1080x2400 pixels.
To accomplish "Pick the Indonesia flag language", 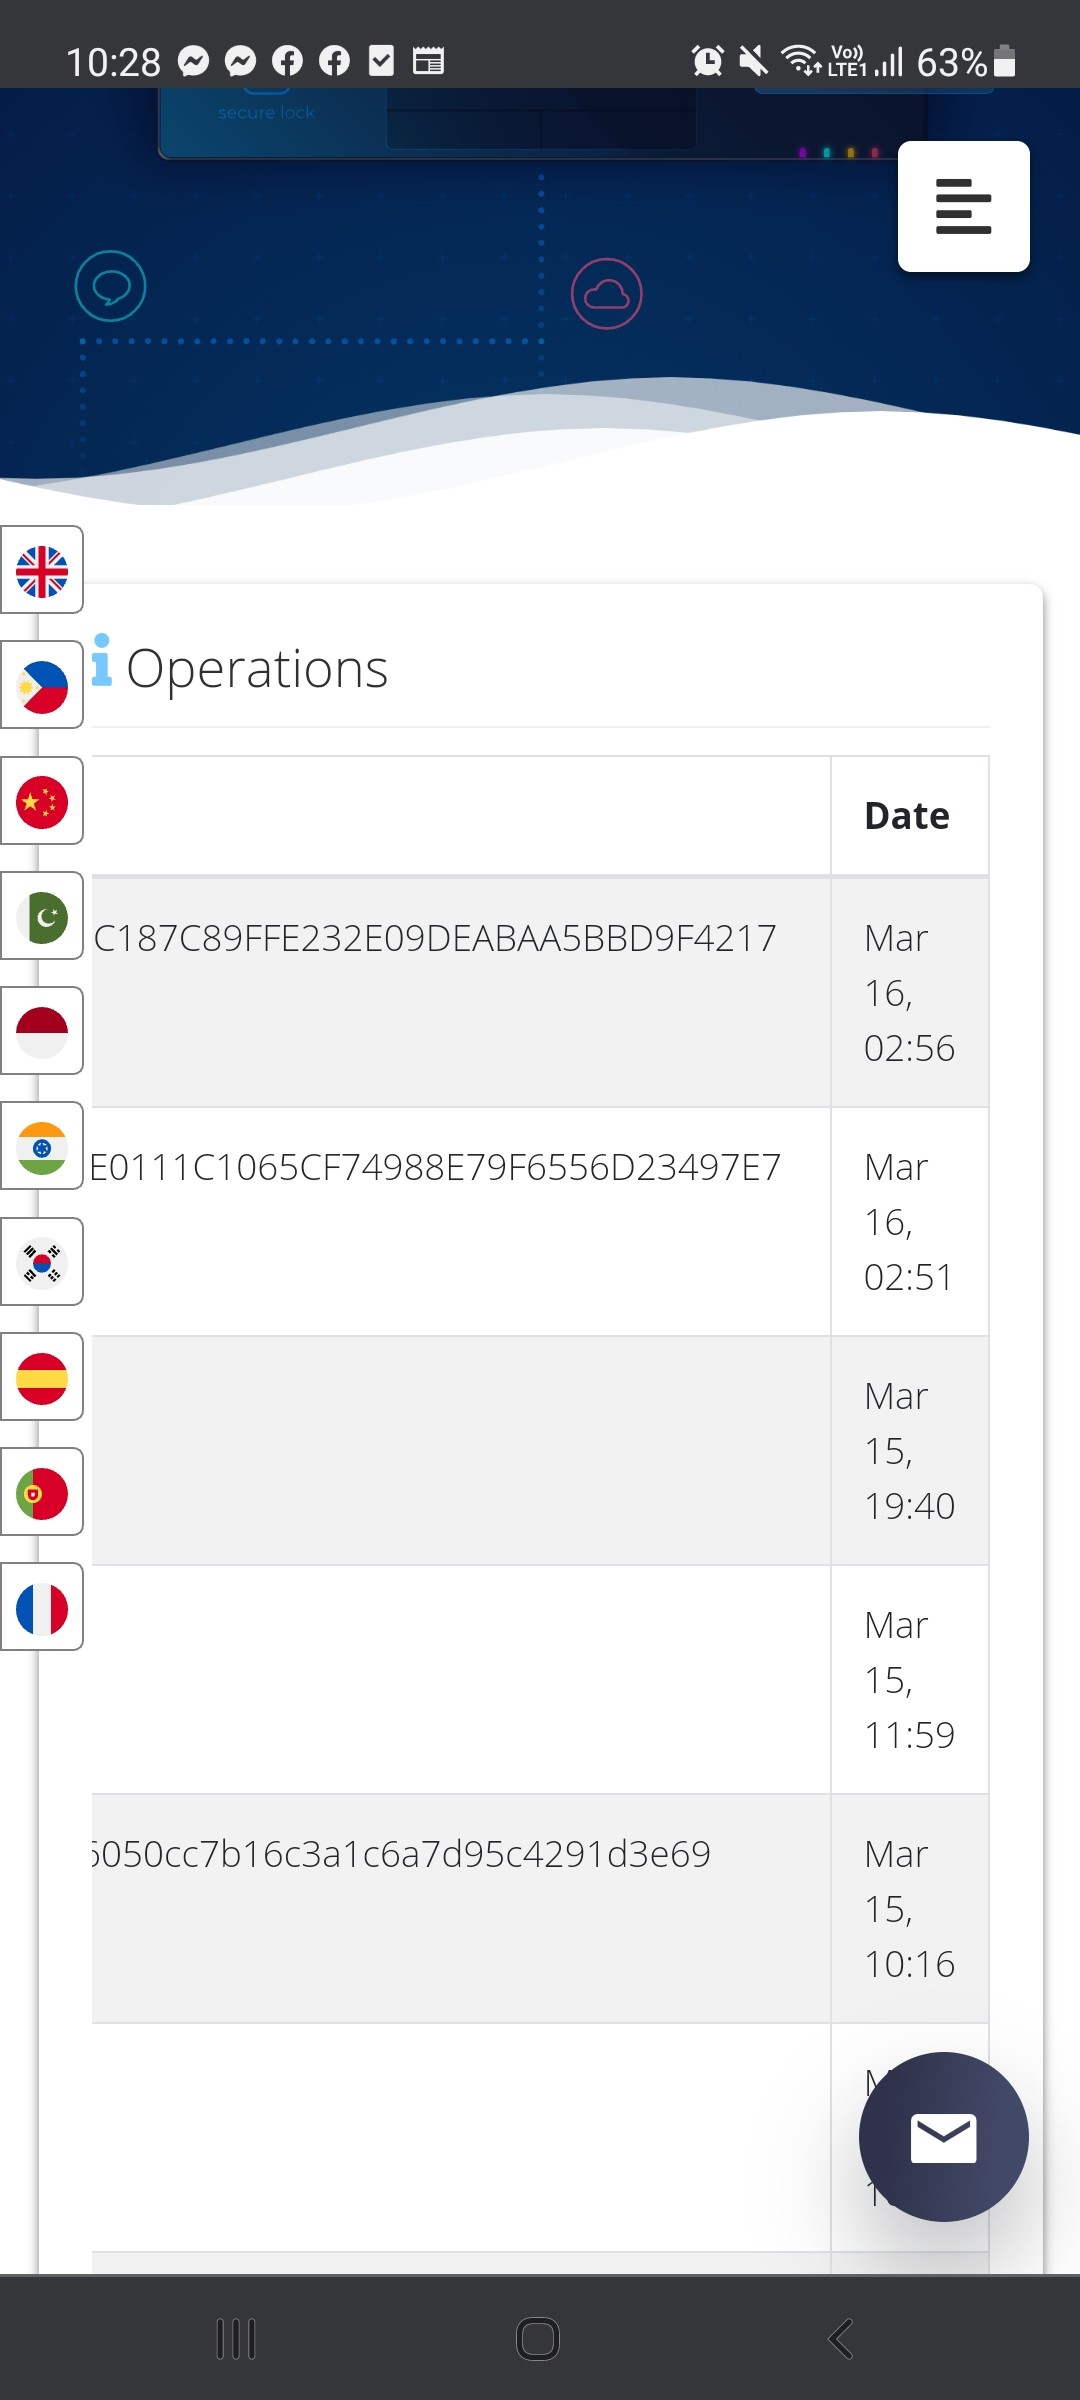I will [42, 1031].
